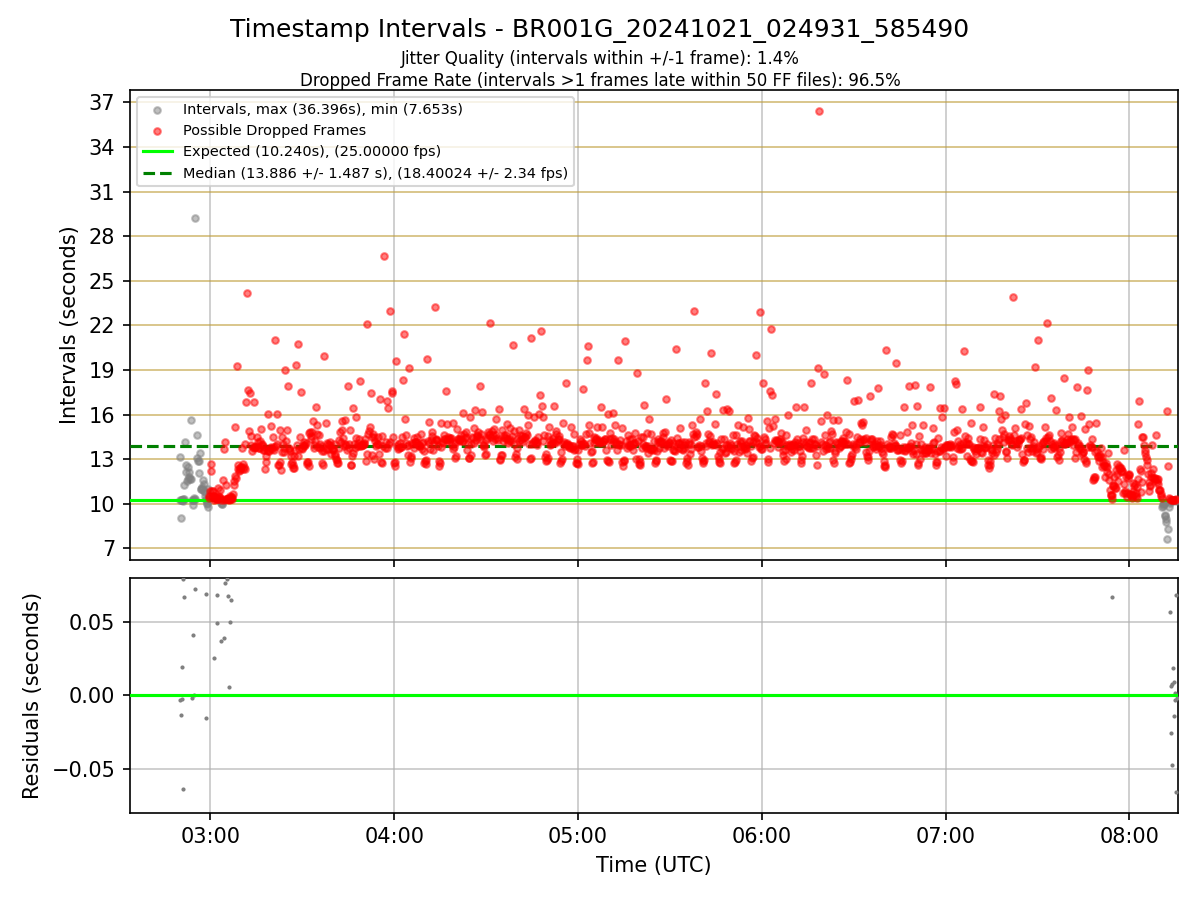Click the 'Time (UTC)' x-axis label
1200x900 pixels.
click(653, 865)
